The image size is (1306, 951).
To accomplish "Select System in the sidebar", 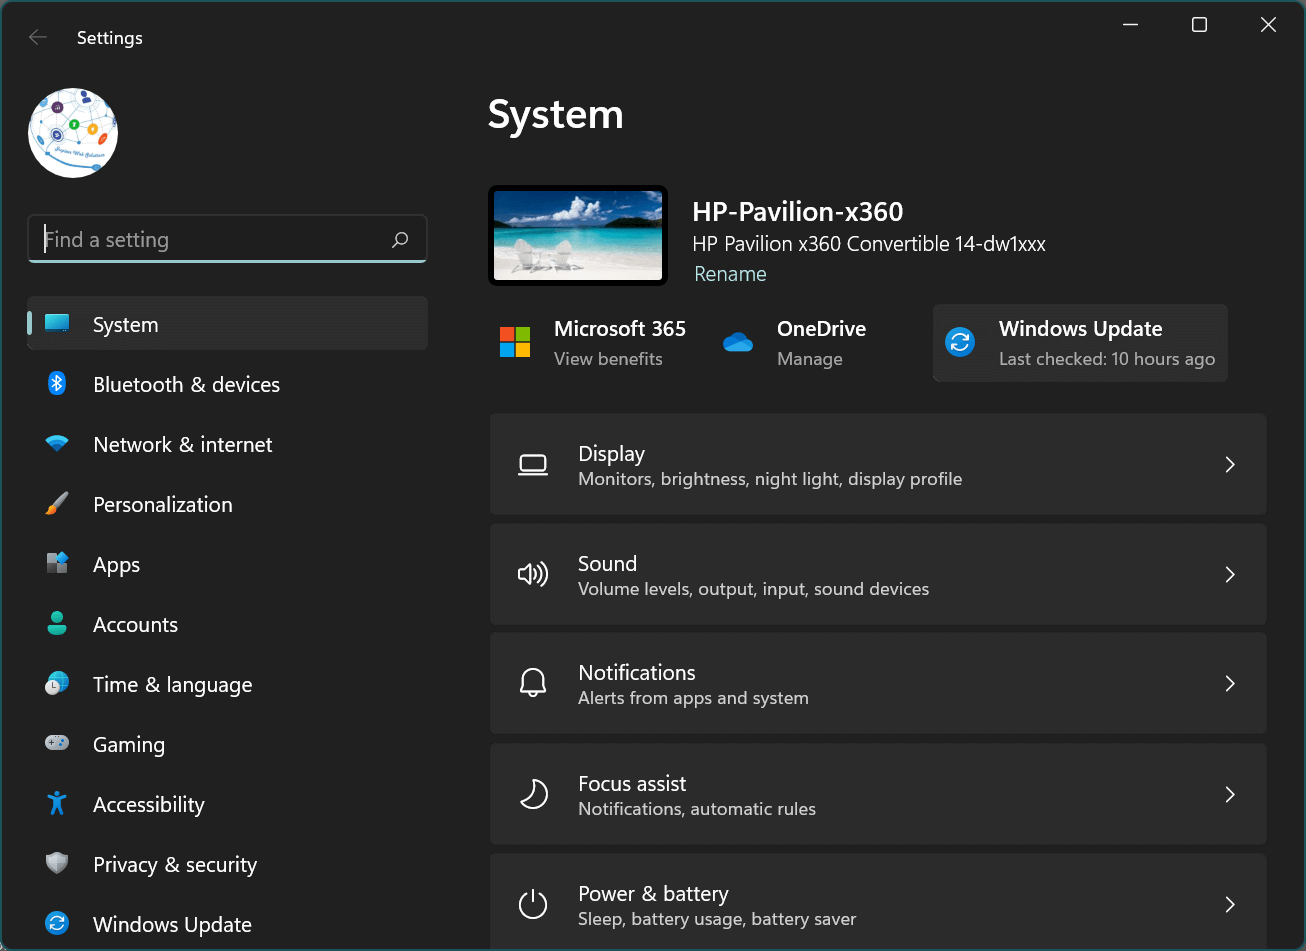I will [227, 324].
